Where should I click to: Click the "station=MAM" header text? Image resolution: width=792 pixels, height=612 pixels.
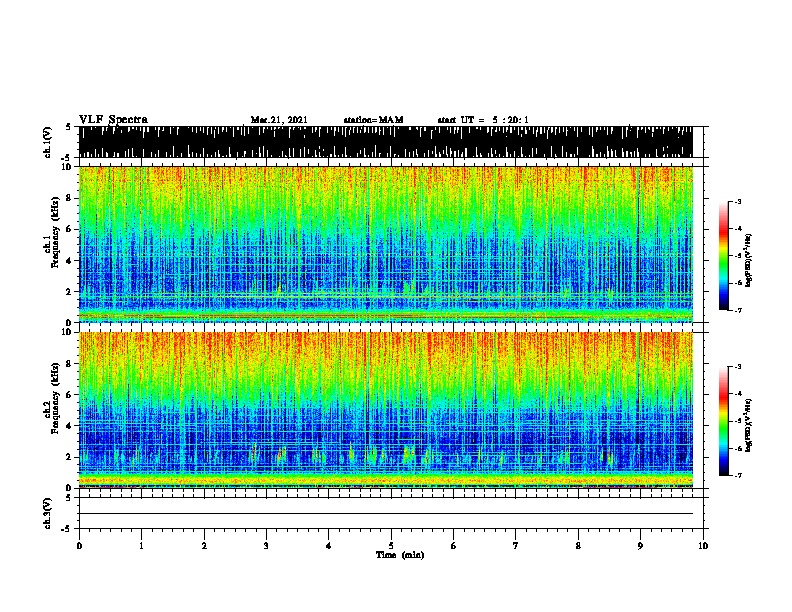click(x=373, y=120)
